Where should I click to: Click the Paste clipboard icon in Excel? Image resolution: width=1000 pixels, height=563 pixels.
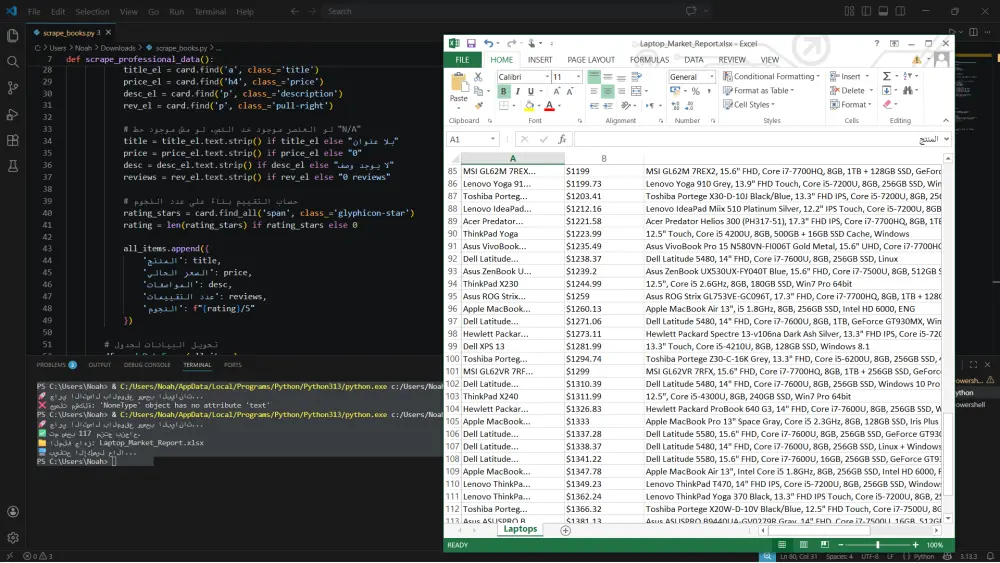[458, 83]
